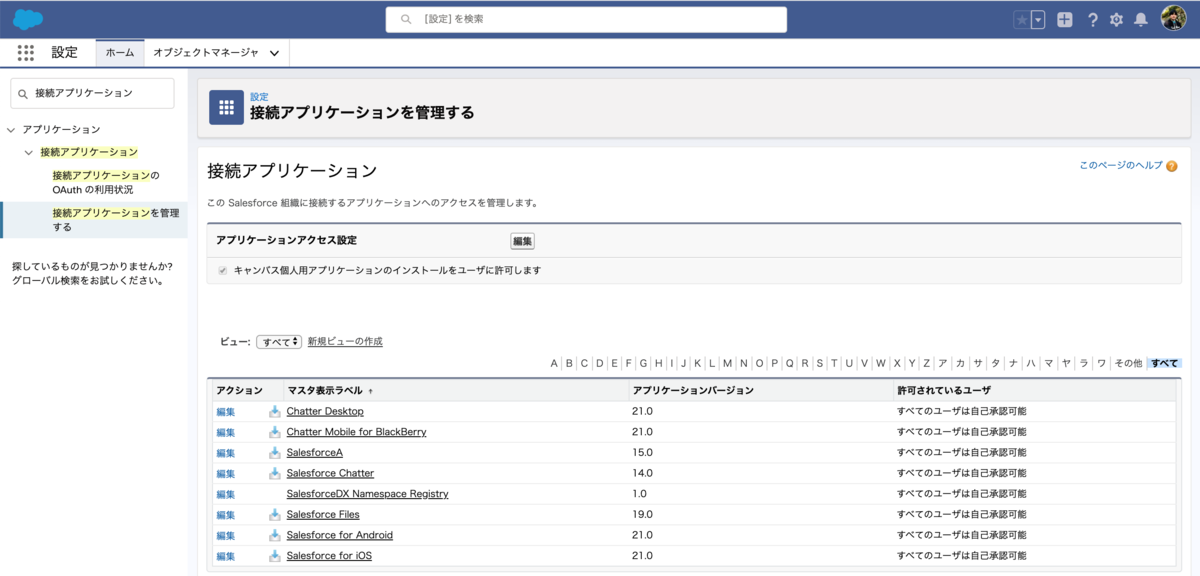Click version 1.0 in SalesforceDX Namespace Registry row
Viewport: 1200px width, 576px height.
tap(639, 494)
